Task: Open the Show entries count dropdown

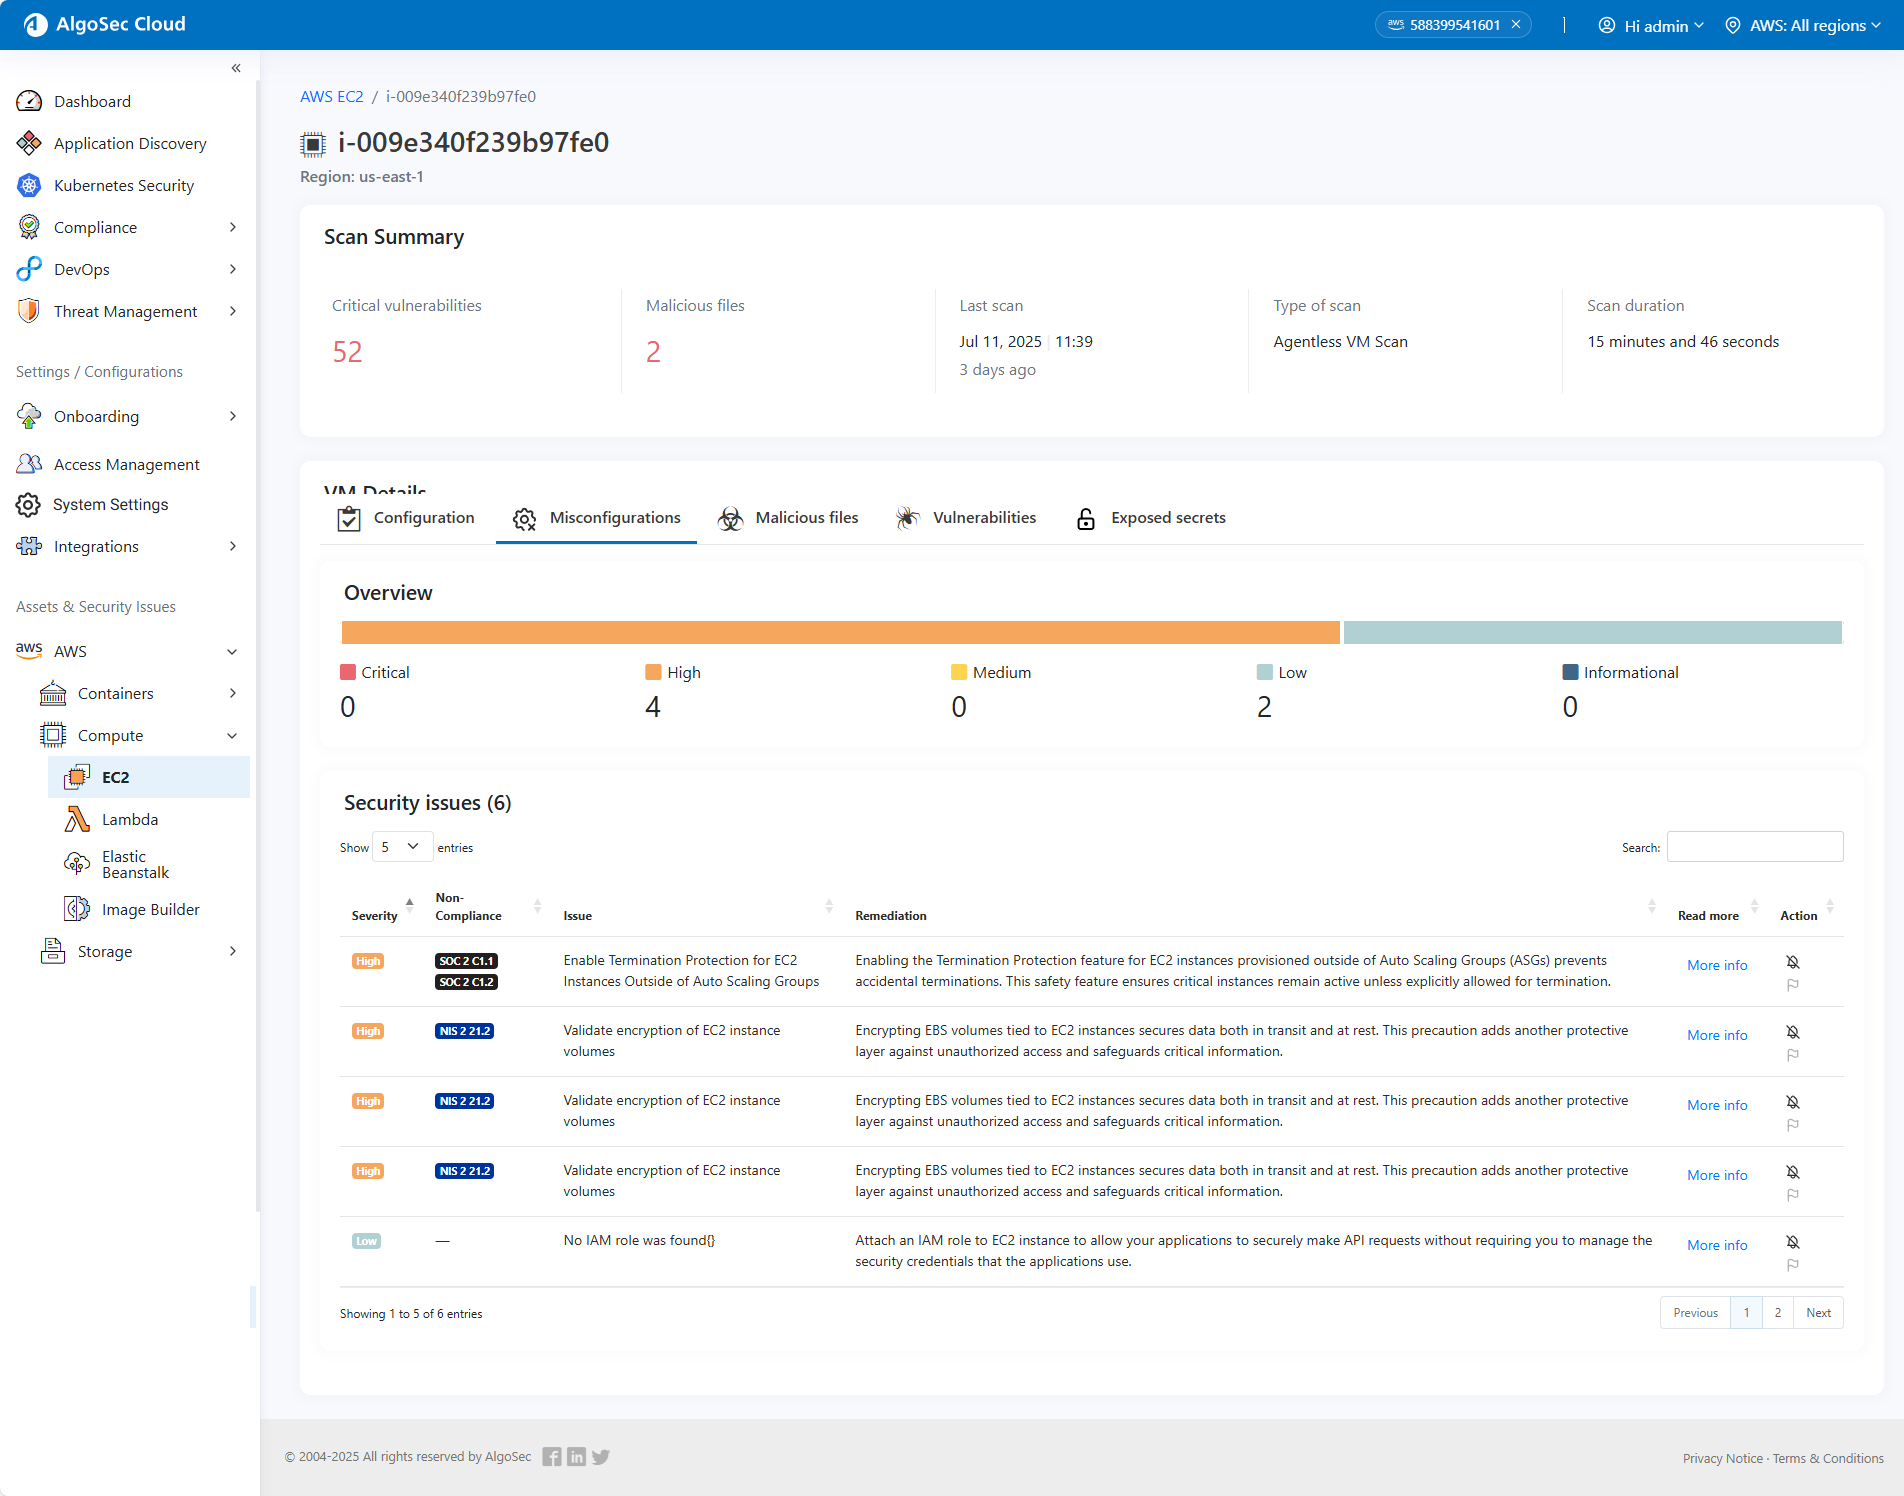Action: point(402,847)
